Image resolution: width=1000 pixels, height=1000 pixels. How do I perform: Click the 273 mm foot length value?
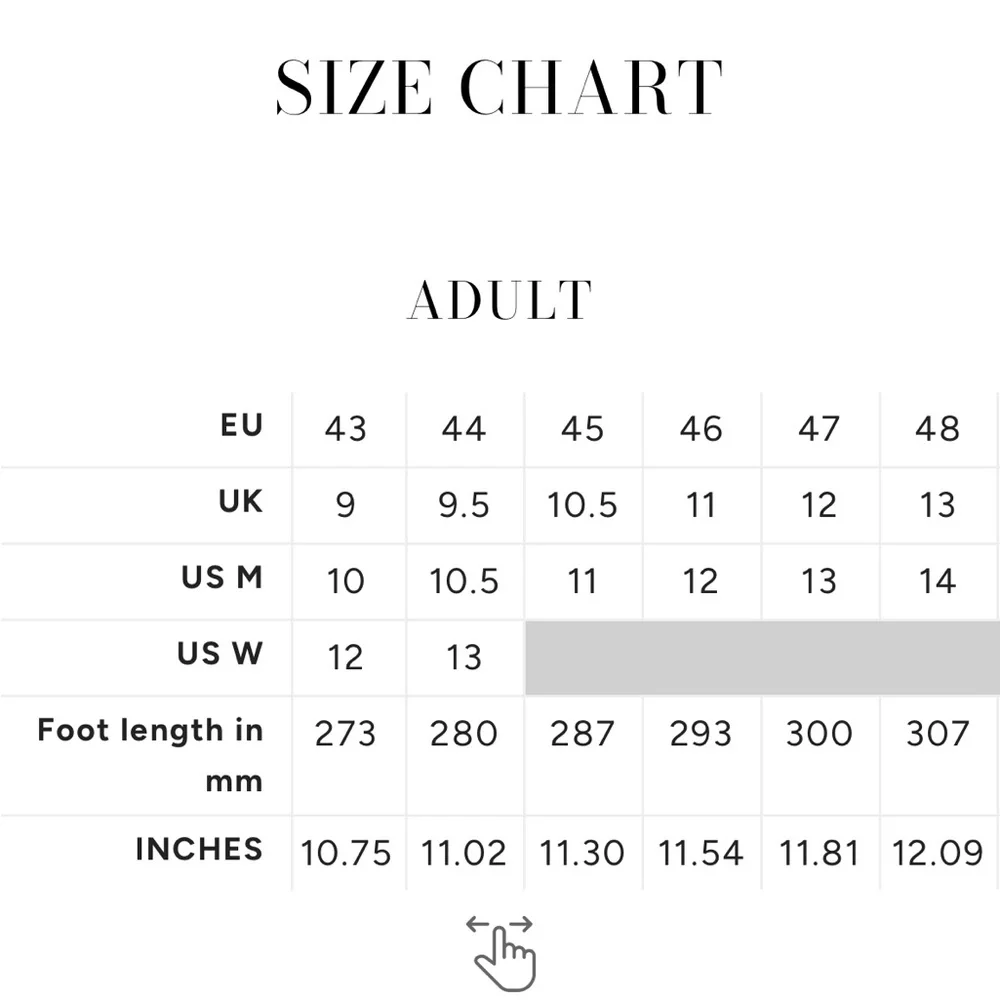point(345,733)
